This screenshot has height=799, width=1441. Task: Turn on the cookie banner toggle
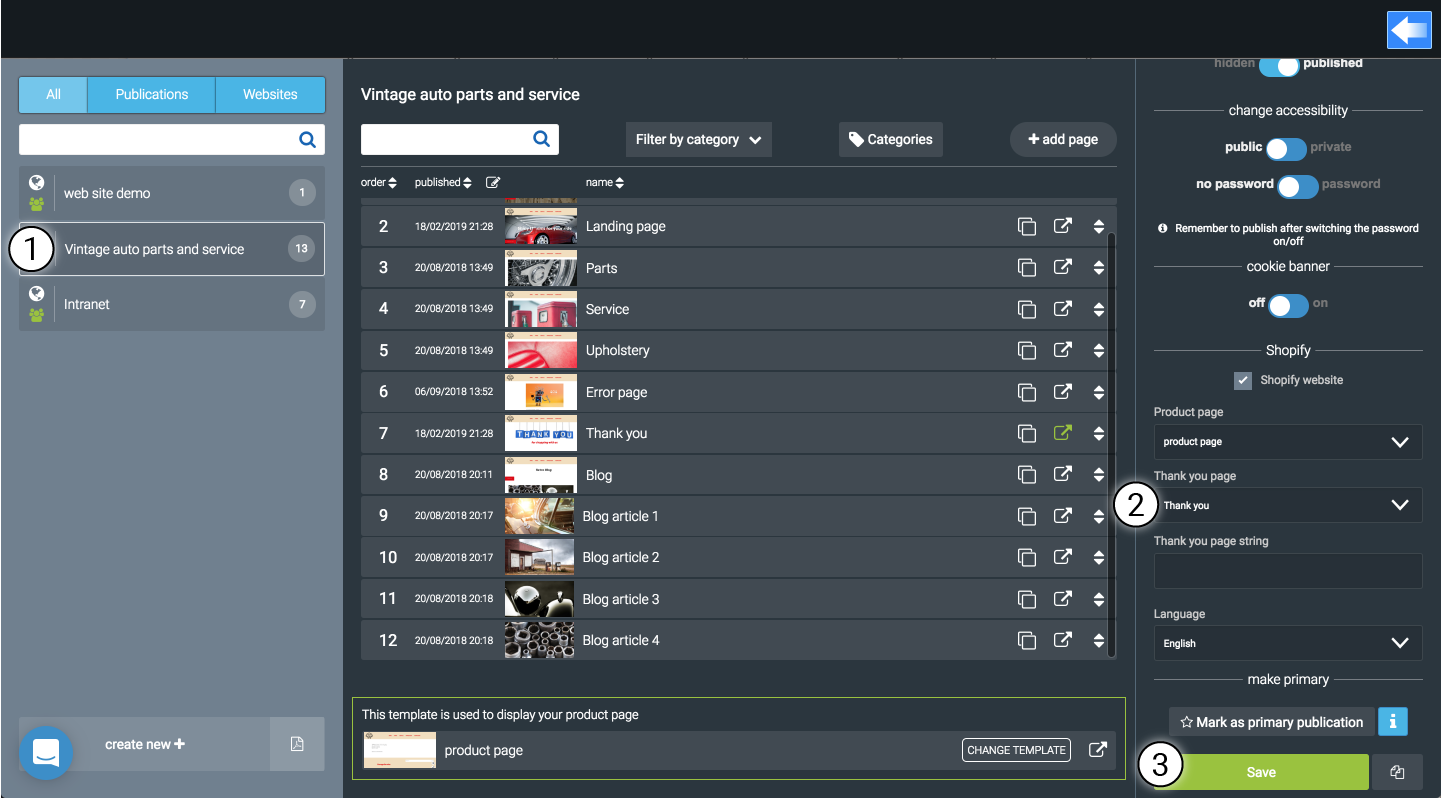(1288, 305)
